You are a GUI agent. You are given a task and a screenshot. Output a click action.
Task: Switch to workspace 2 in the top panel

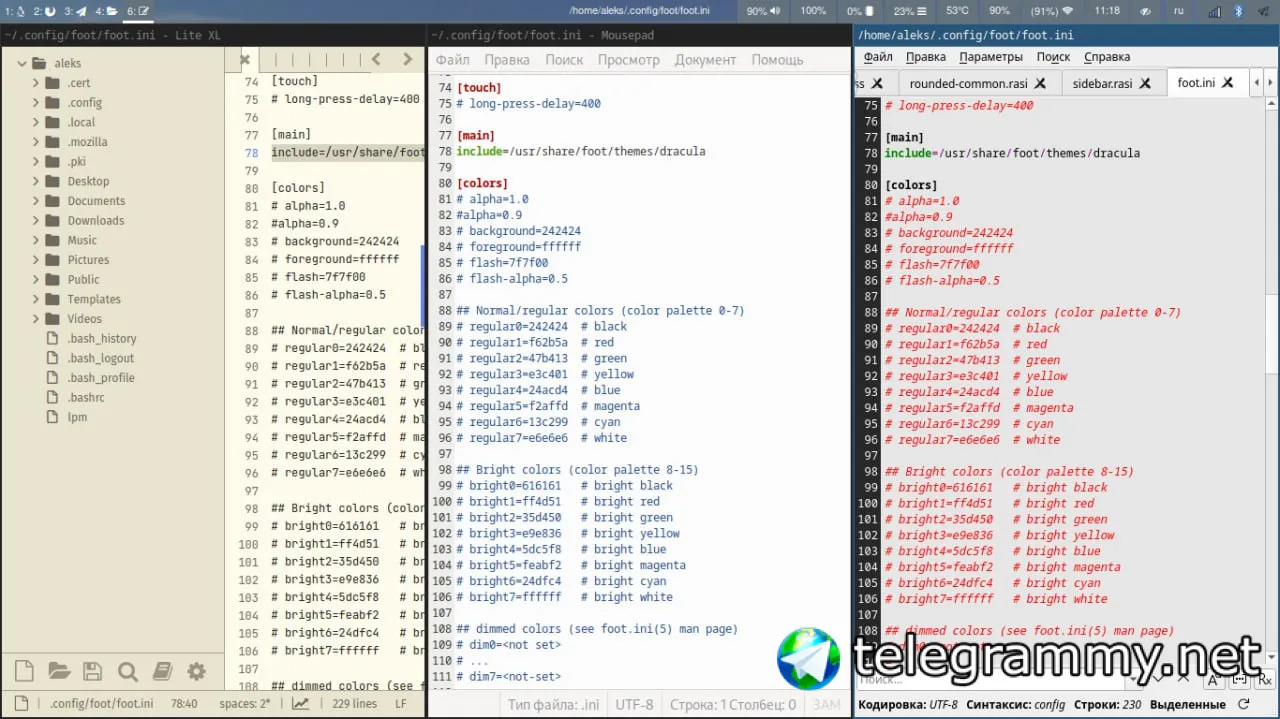click(x=44, y=11)
